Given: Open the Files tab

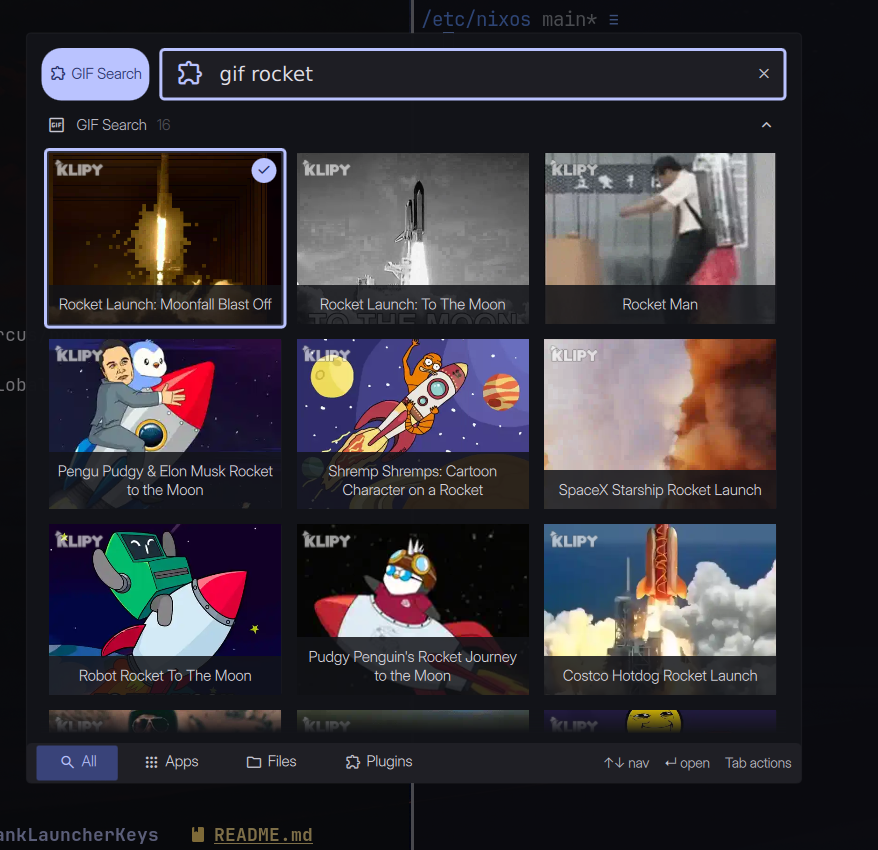Looking at the screenshot, I should (x=271, y=762).
